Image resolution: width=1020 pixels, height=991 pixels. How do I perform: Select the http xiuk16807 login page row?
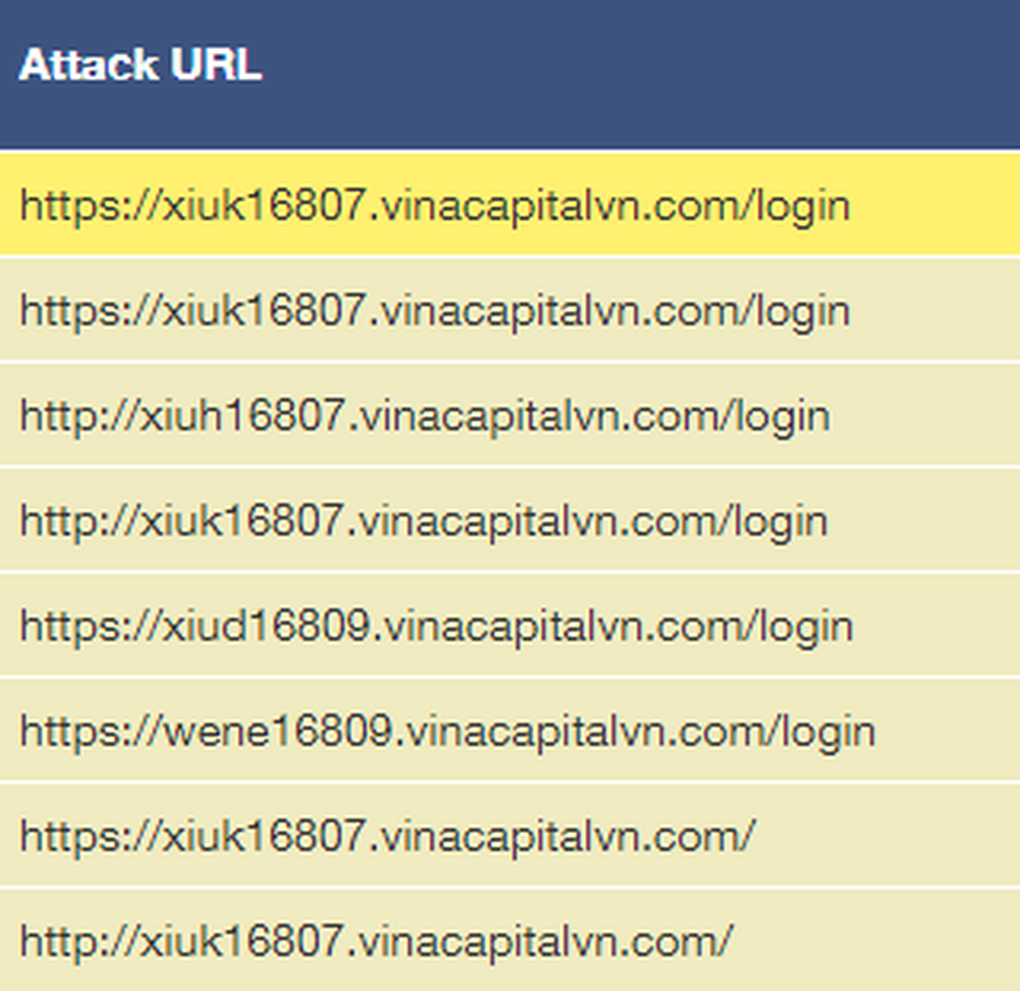510,520
